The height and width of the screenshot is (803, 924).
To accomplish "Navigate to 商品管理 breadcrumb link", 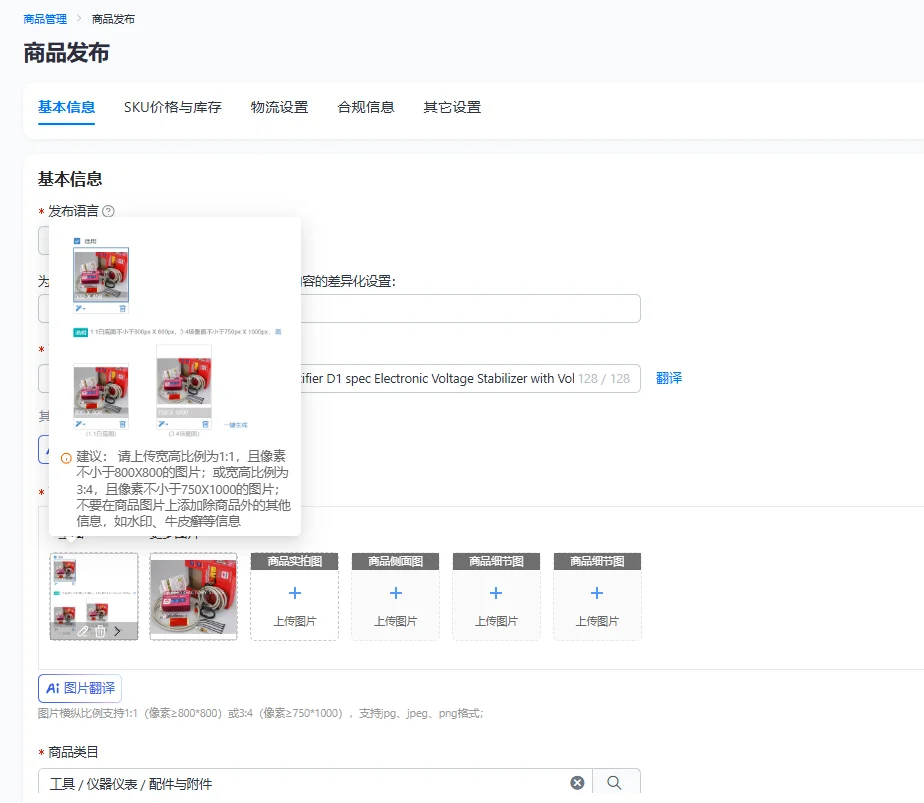I will pyautogui.click(x=45, y=19).
